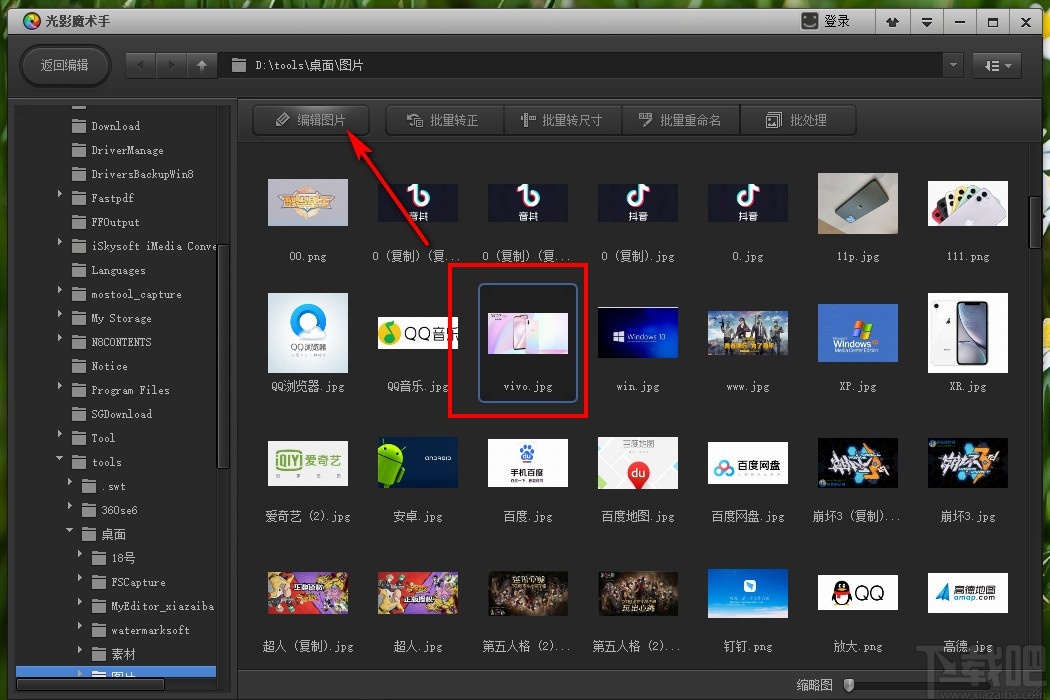The height and width of the screenshot is (700, 1050).
Task: Open the path history dropdown arrow
Action: tap(953, 66)
